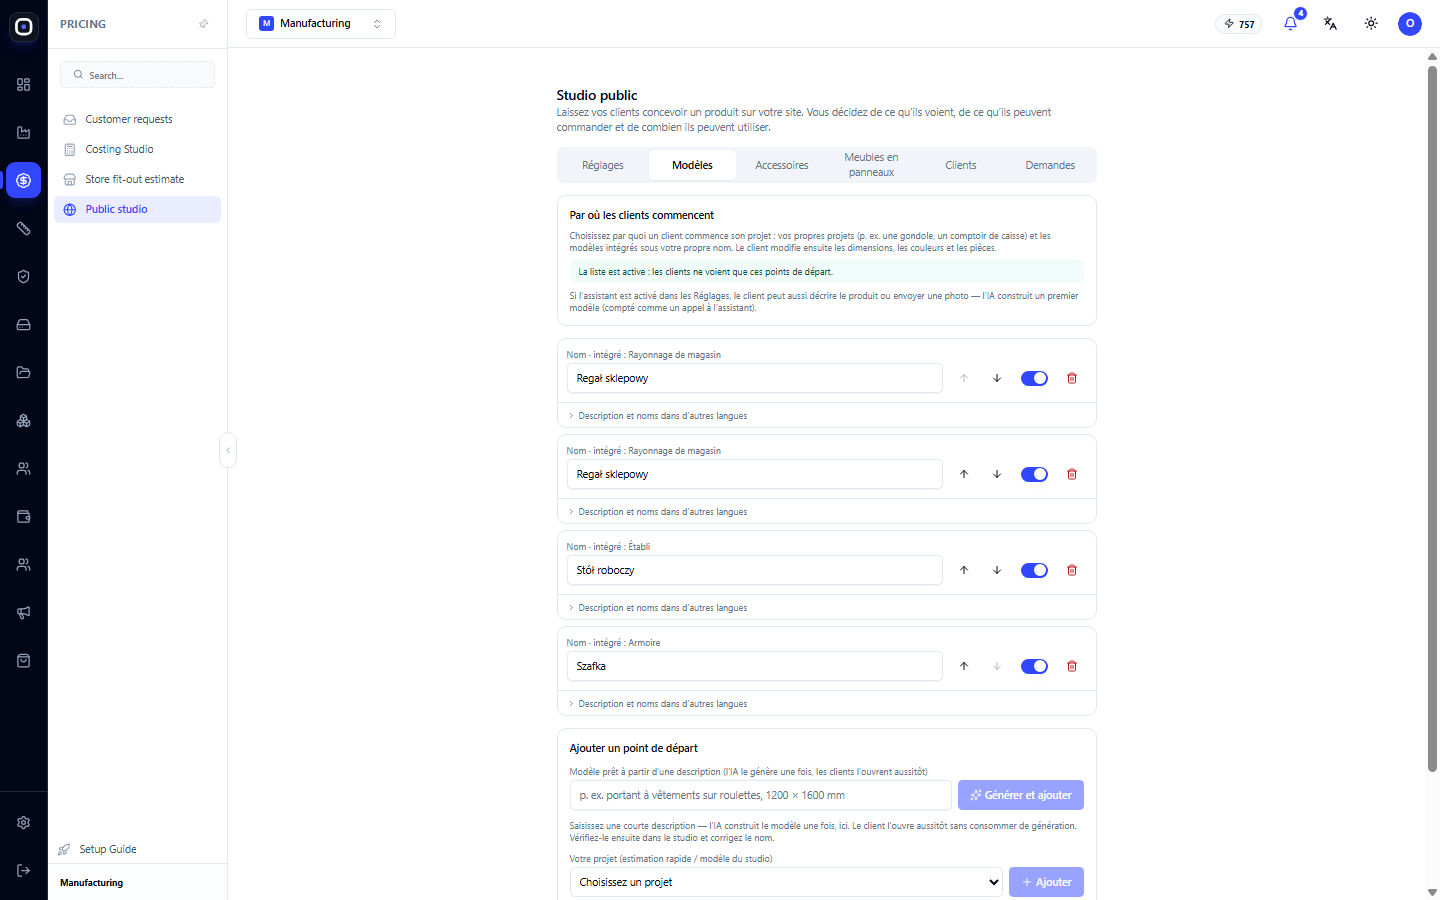Open the Manufacturing workspace dropdown
This screenshot has width=1440, height=900.
click(x=321, y=24)
